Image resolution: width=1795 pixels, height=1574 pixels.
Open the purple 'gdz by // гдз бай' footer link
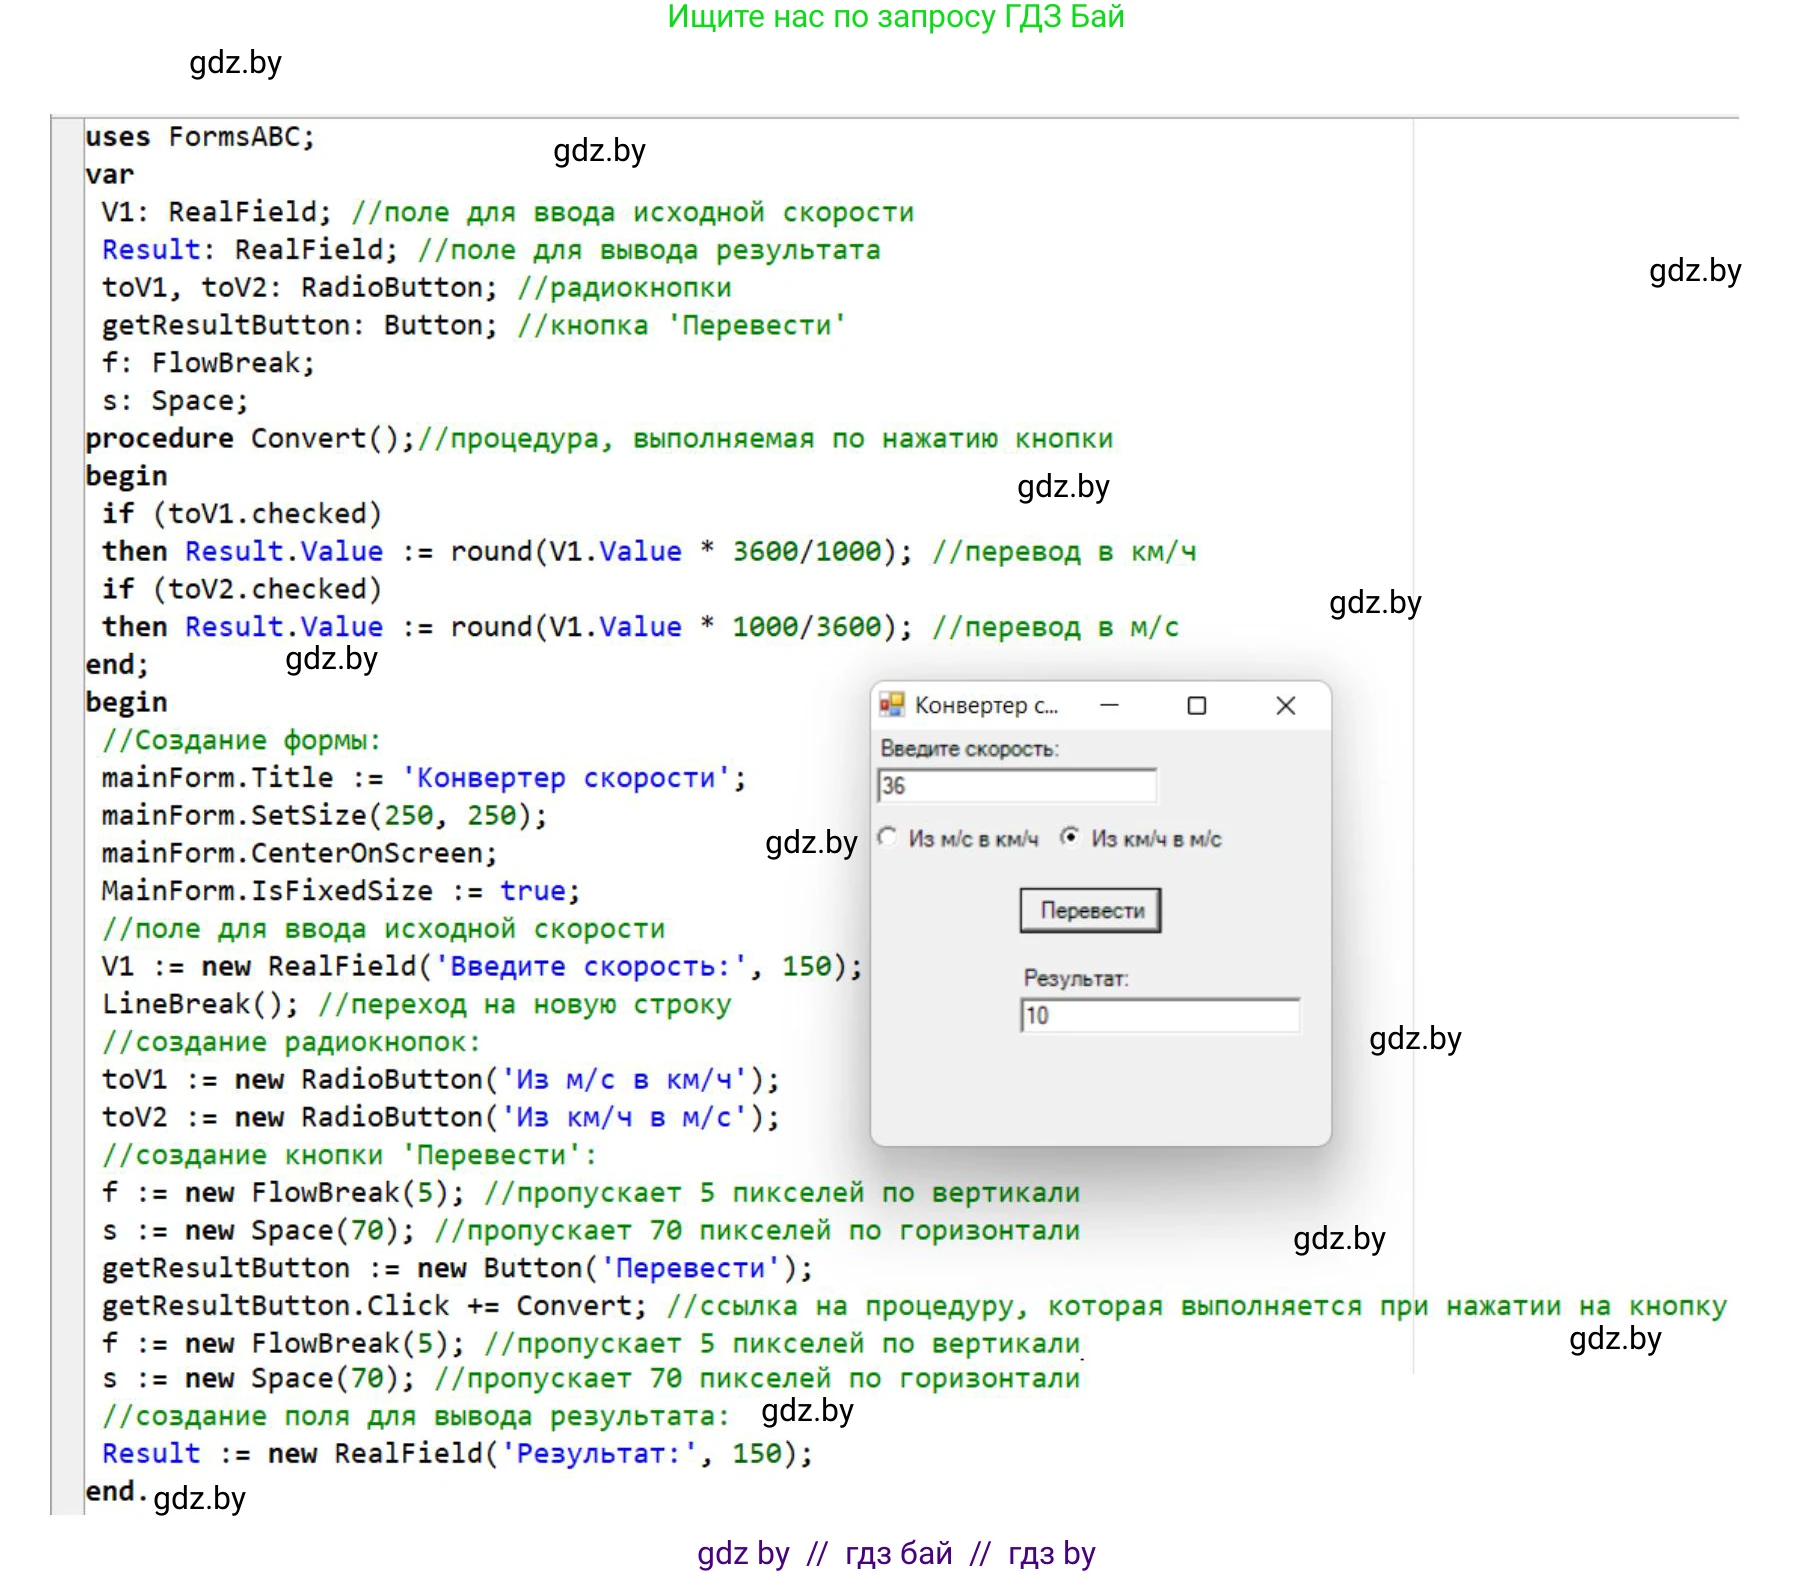click(896, 1553)
